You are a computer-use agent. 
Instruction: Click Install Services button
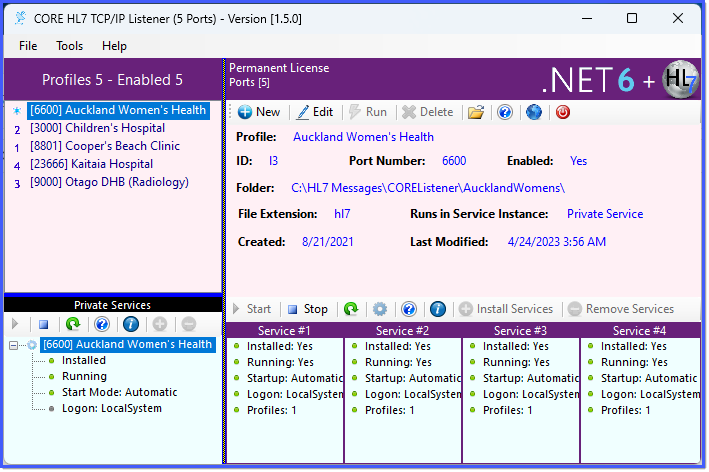506,309
